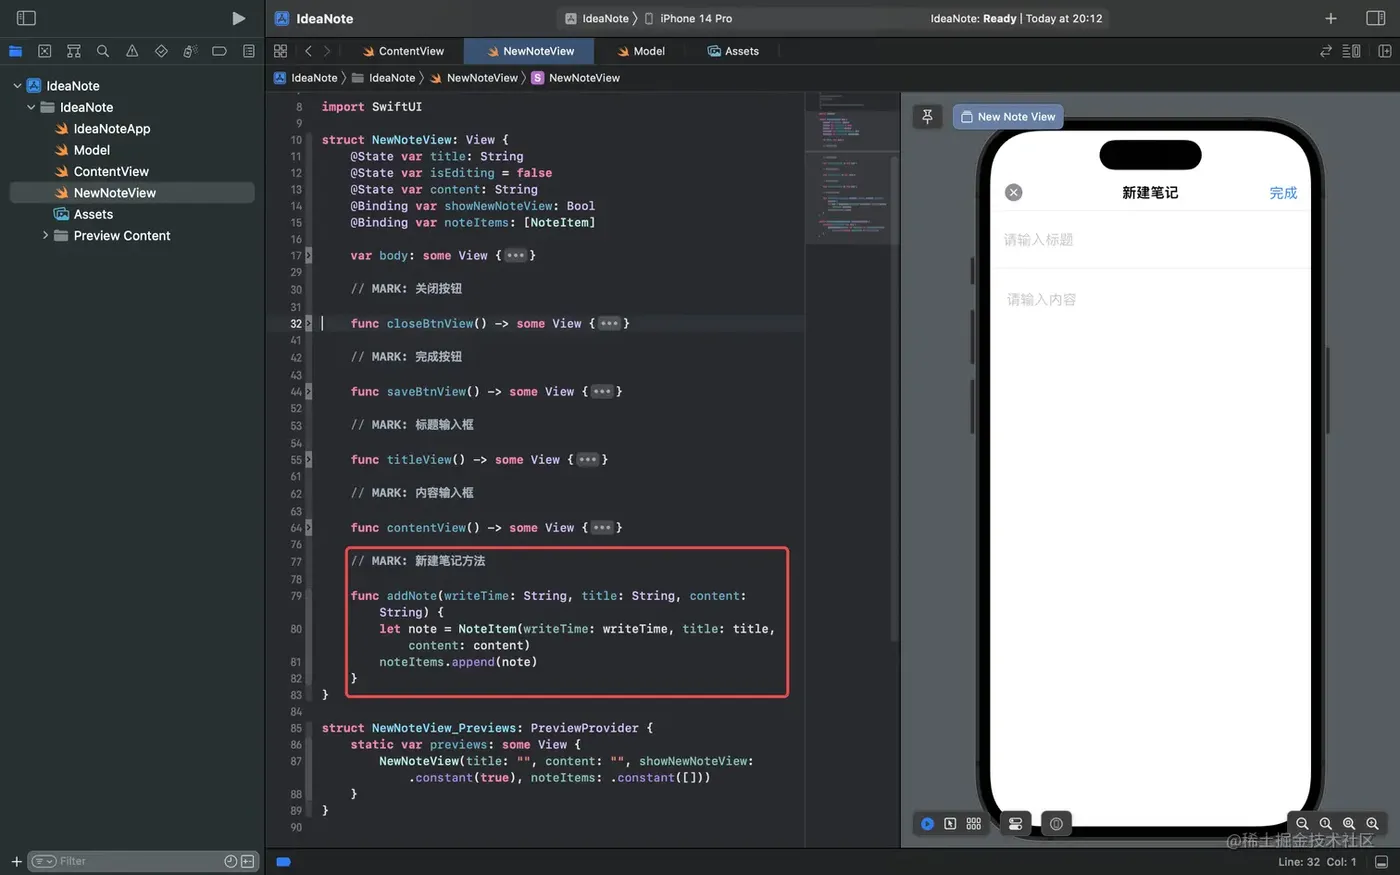This screenshot has height=875, width=1400.
Task: Open the Breakpoint navigator
Action: click(x=219, y=51)
